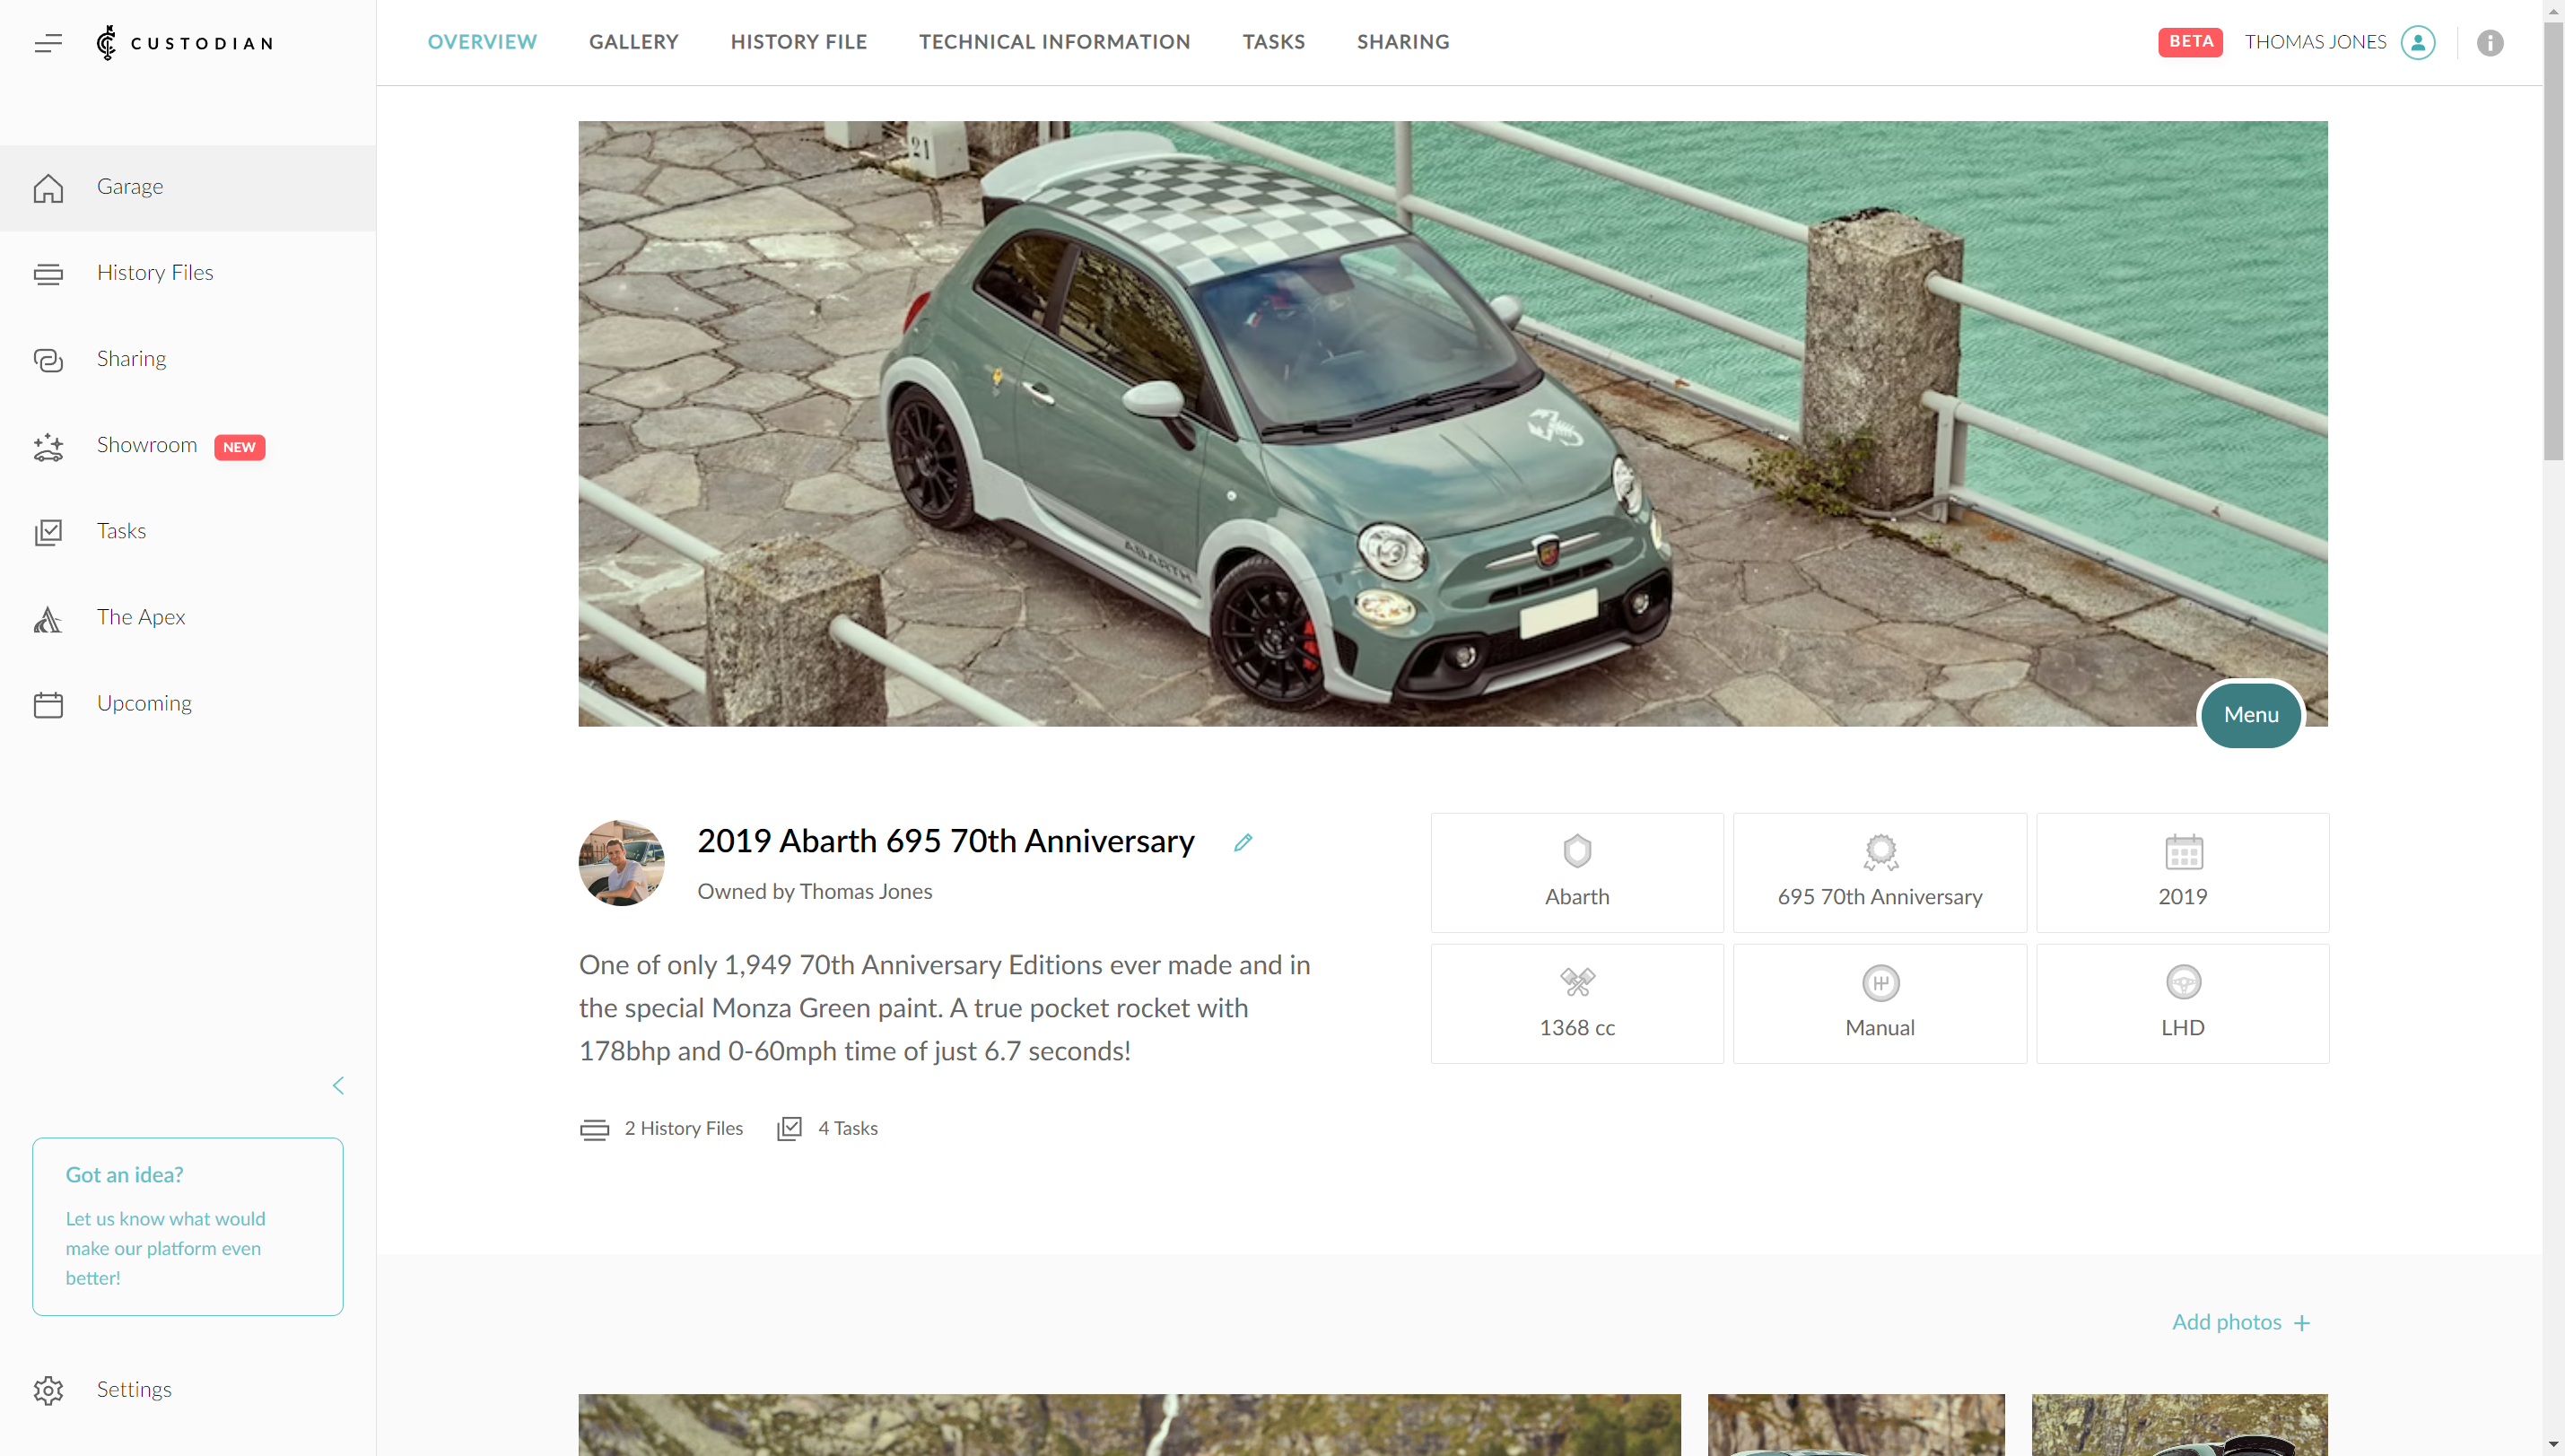Open the History File tab
The height and width of the screenshot is (1456, 2565).
pos(798,42)
